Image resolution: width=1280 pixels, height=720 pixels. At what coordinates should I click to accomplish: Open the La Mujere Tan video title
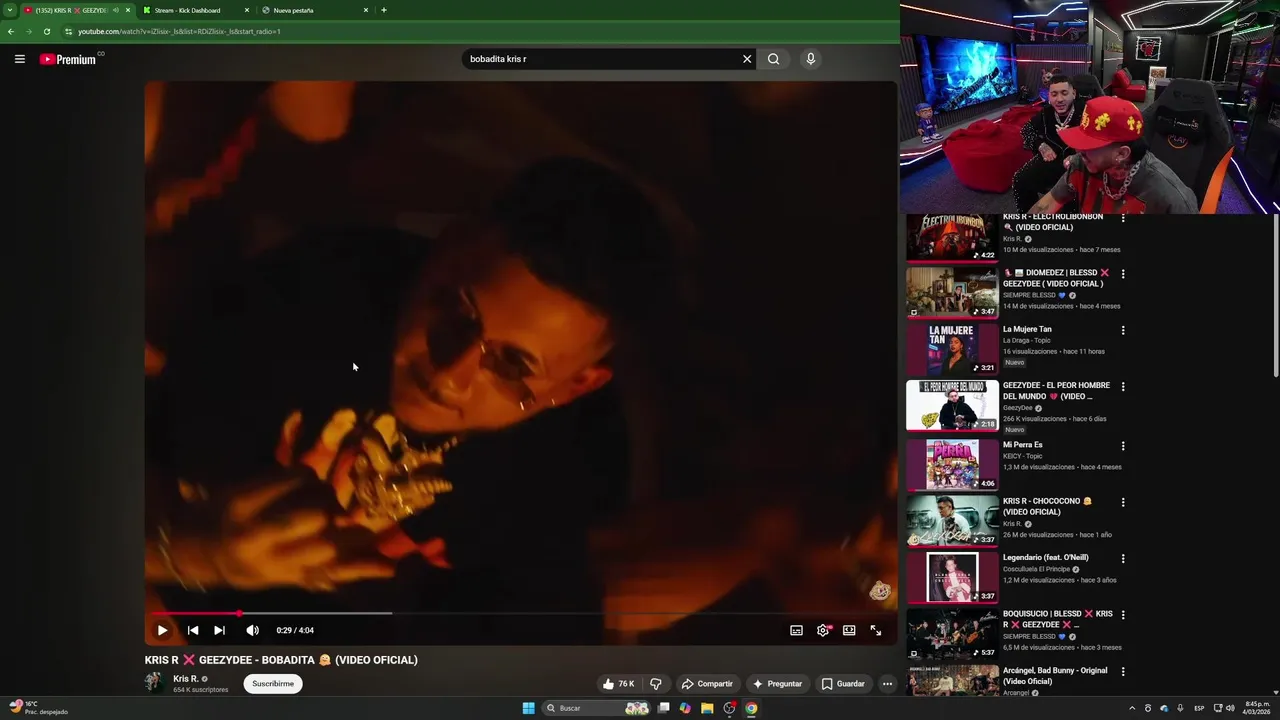pyautogui.click(x=1027, y=329)
